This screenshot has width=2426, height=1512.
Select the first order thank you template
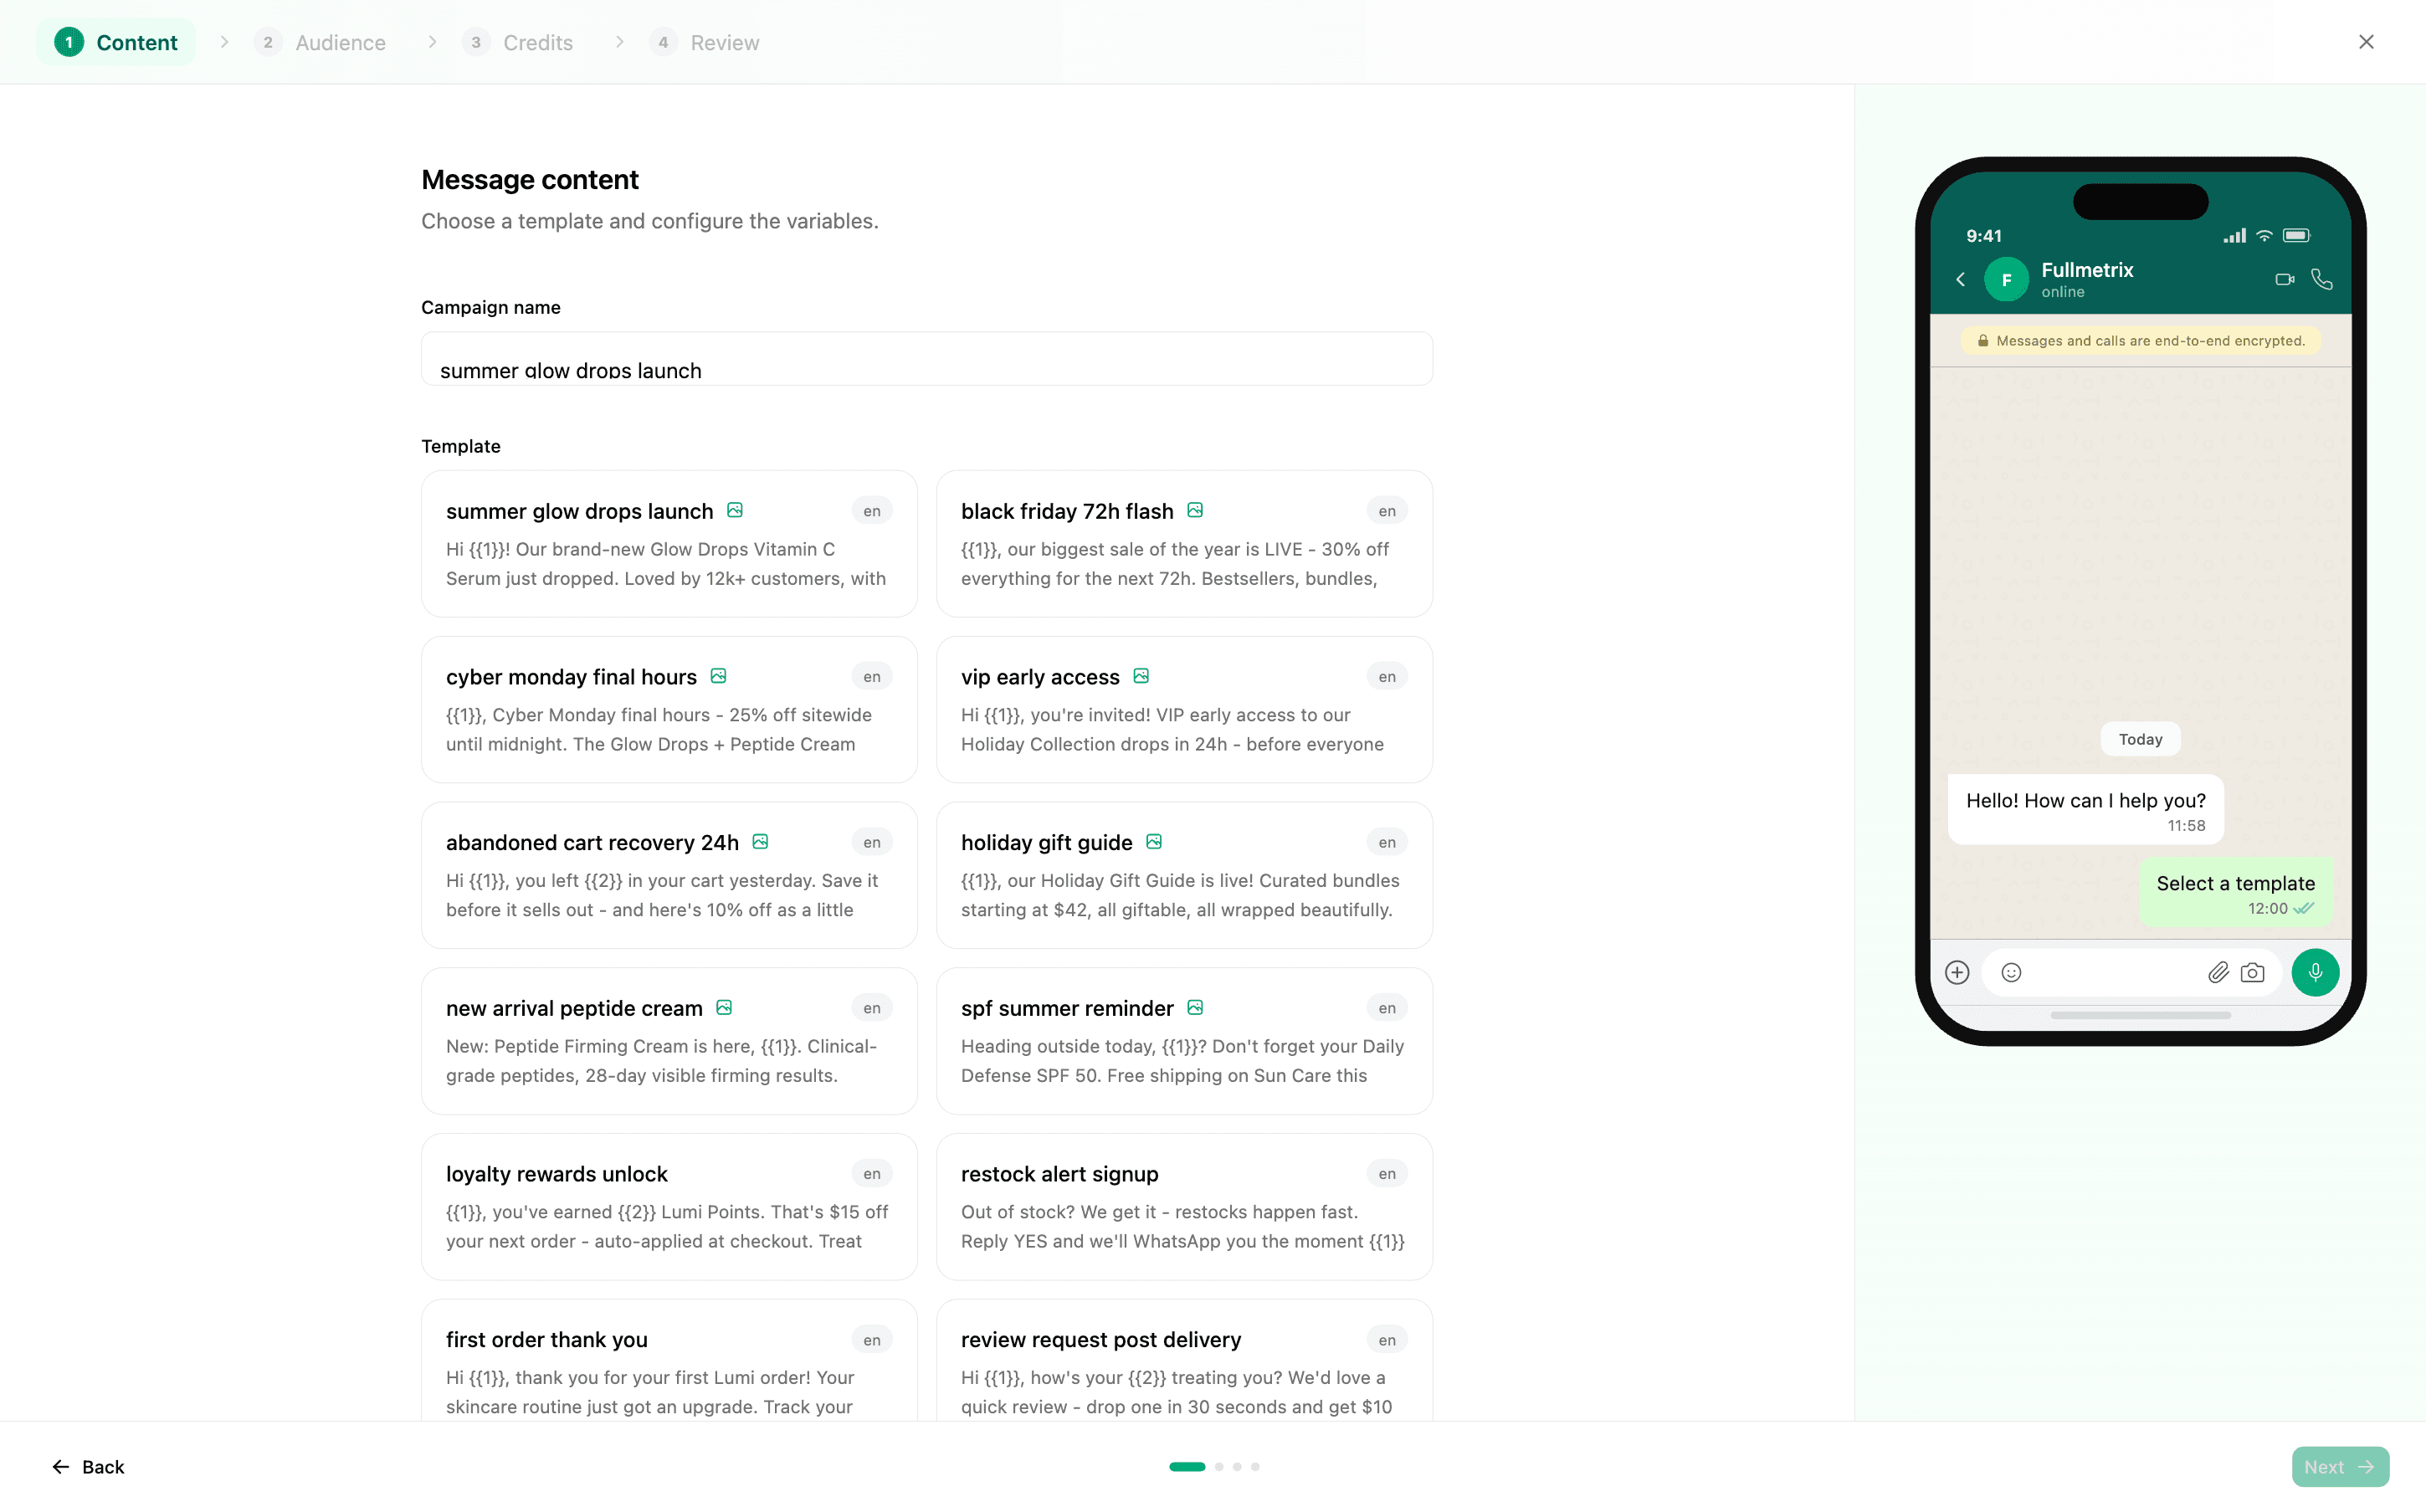(x=669, y=1361)
